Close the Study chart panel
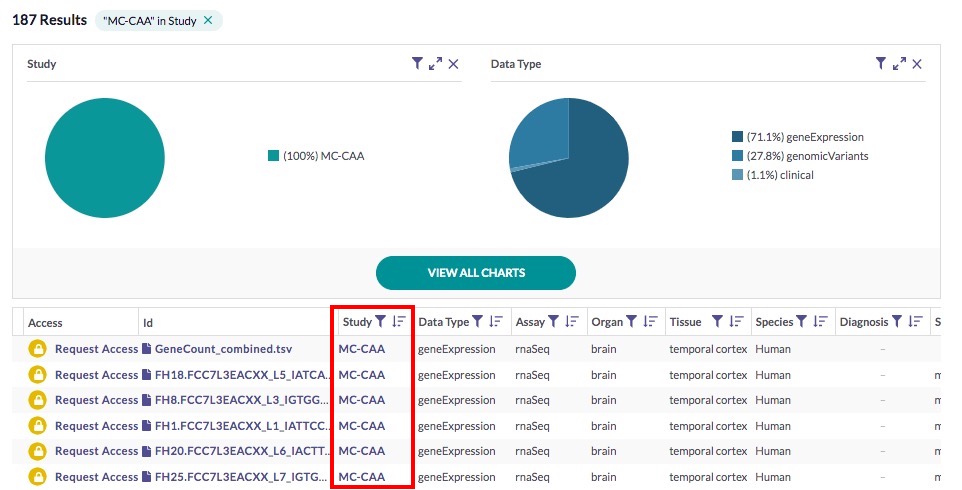 coord(453,64)
